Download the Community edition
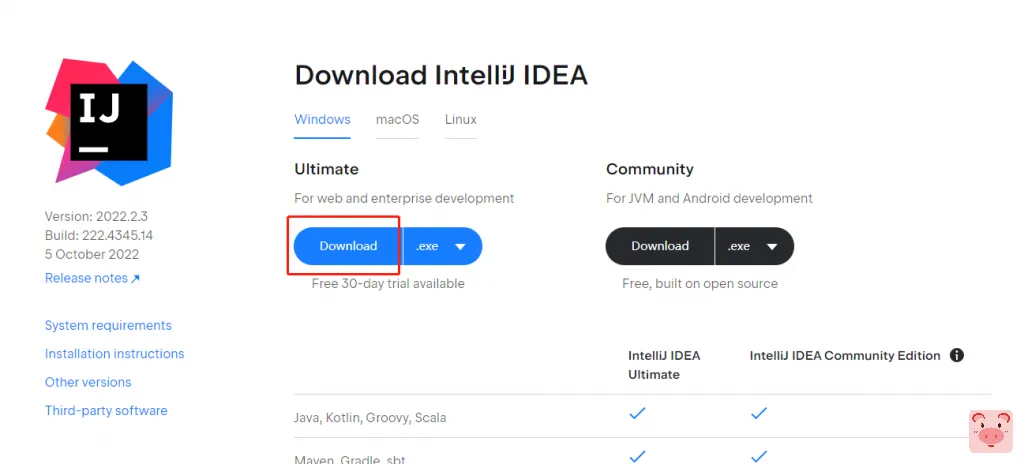The height and width of the screenshot is (464, 1024). point(660,246)
